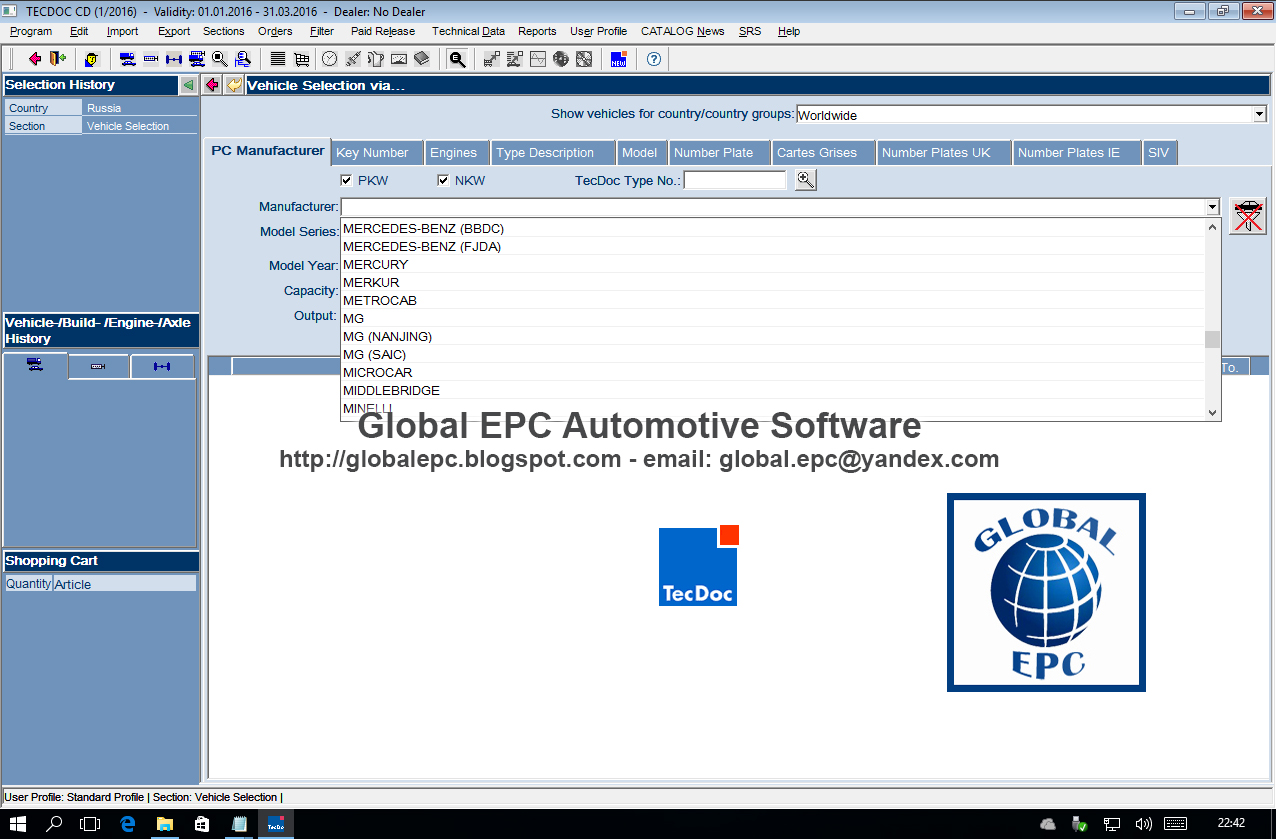Switch to the Number Plates UK tab
This screenshot has height=839, width=1276.
[x=936, y=153]
